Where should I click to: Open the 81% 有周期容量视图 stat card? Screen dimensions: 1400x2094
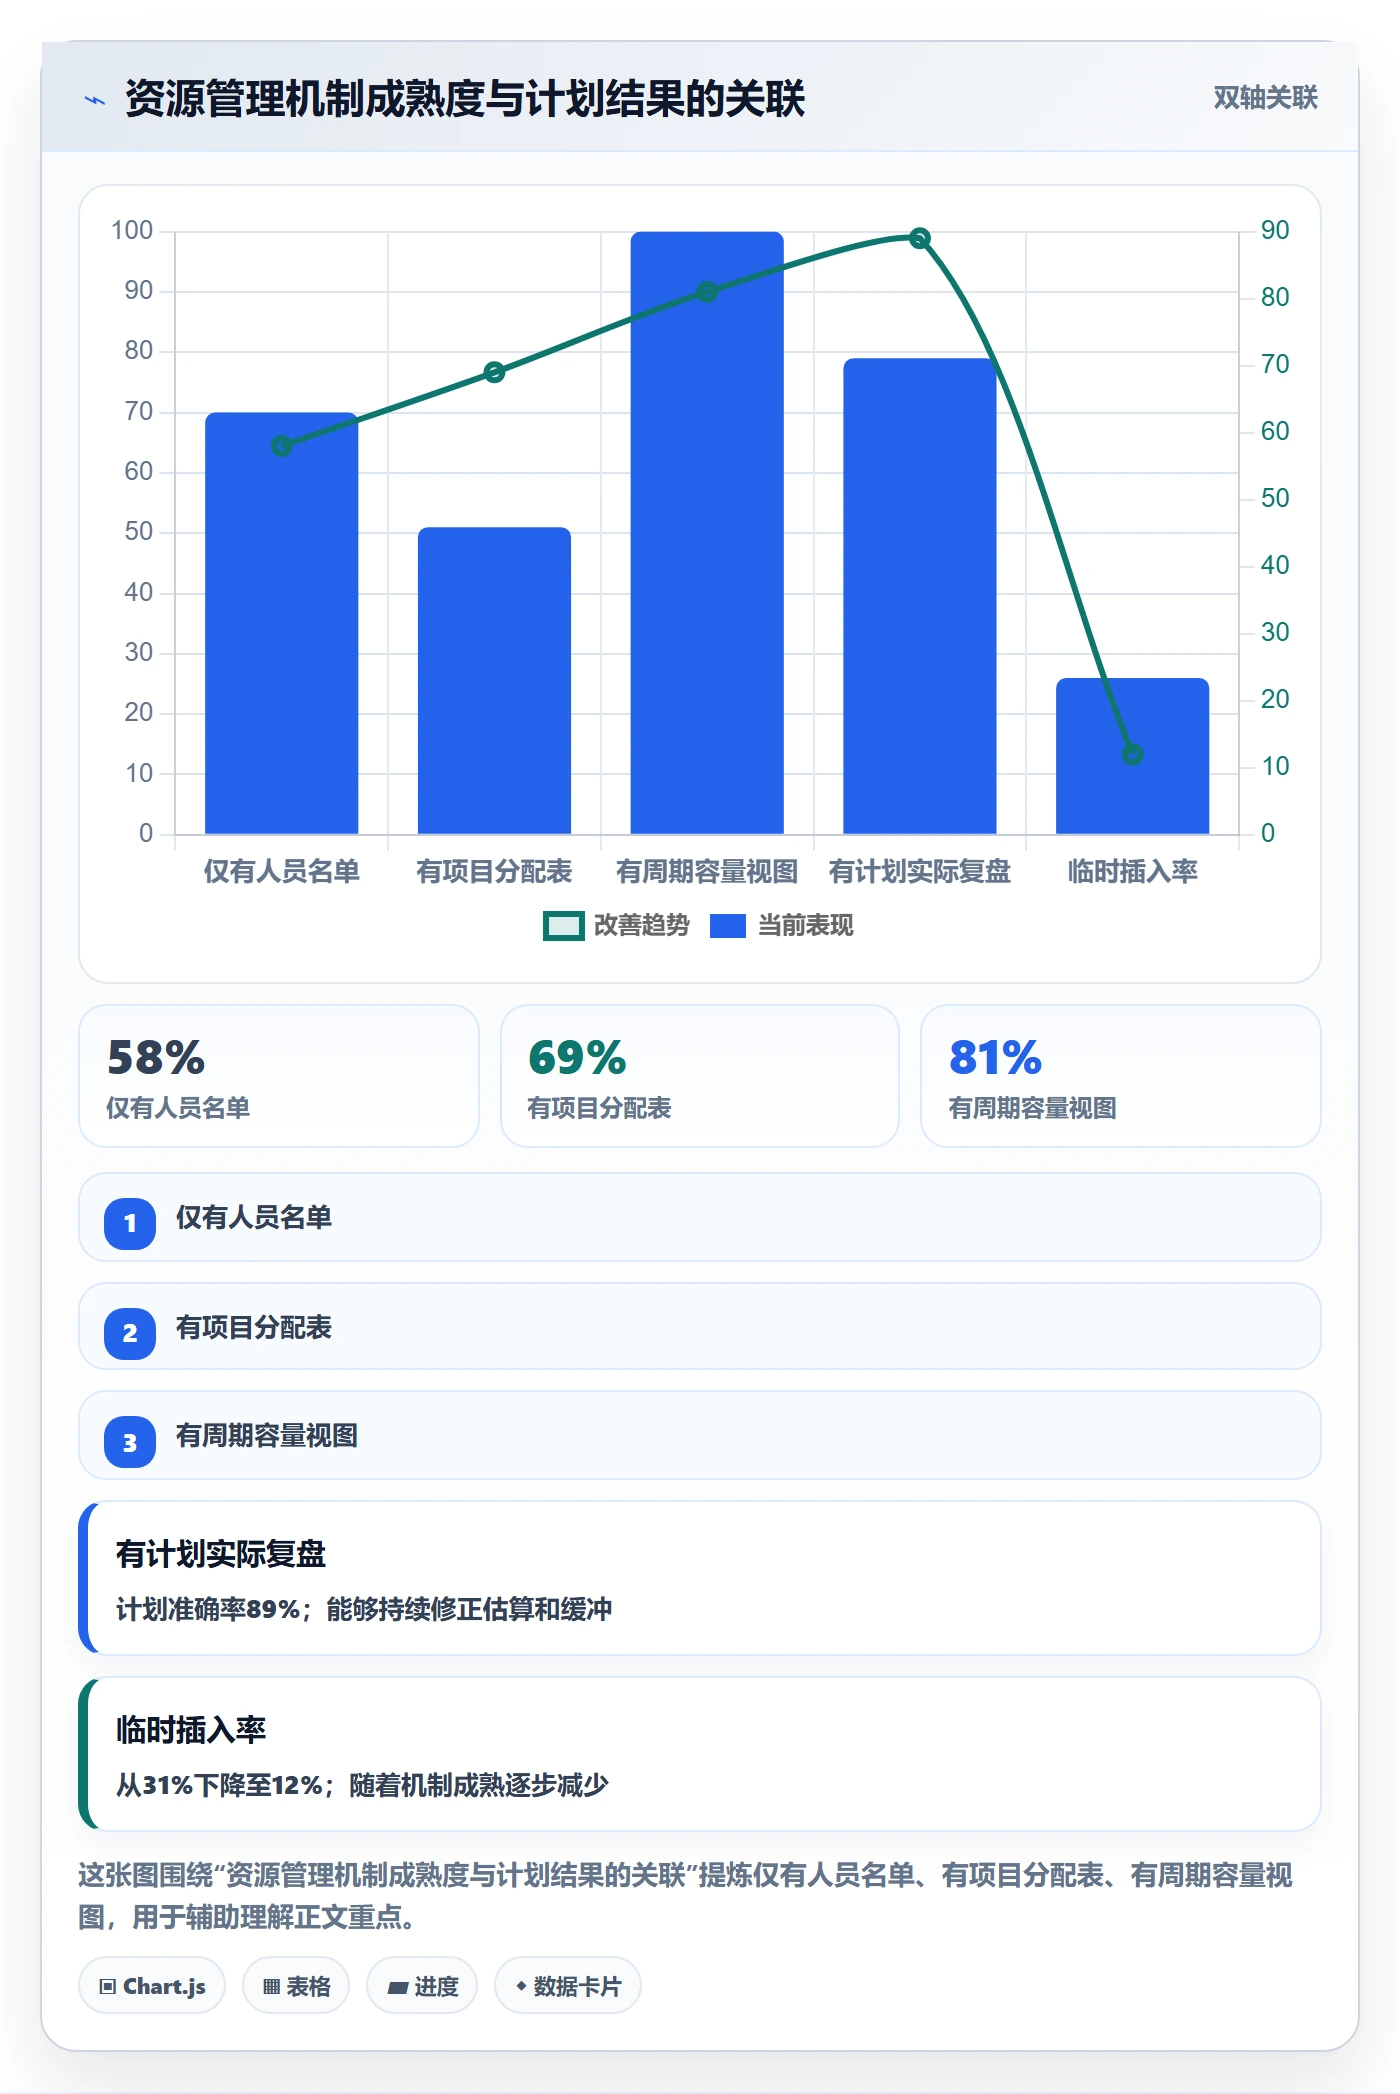1121,1076
